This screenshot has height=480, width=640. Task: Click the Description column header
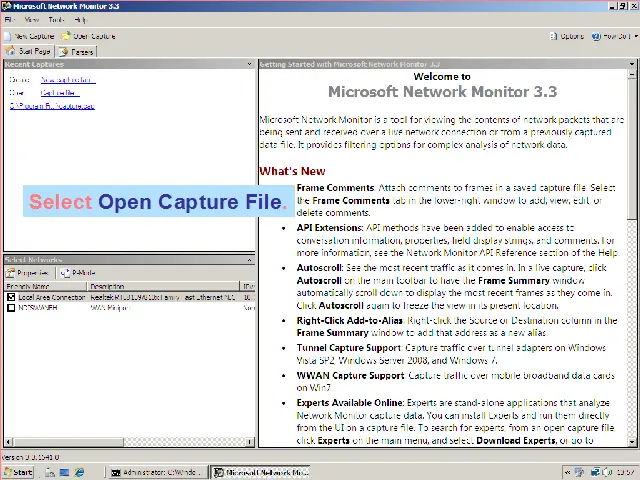pyautogui.click(x=163, y=286)
